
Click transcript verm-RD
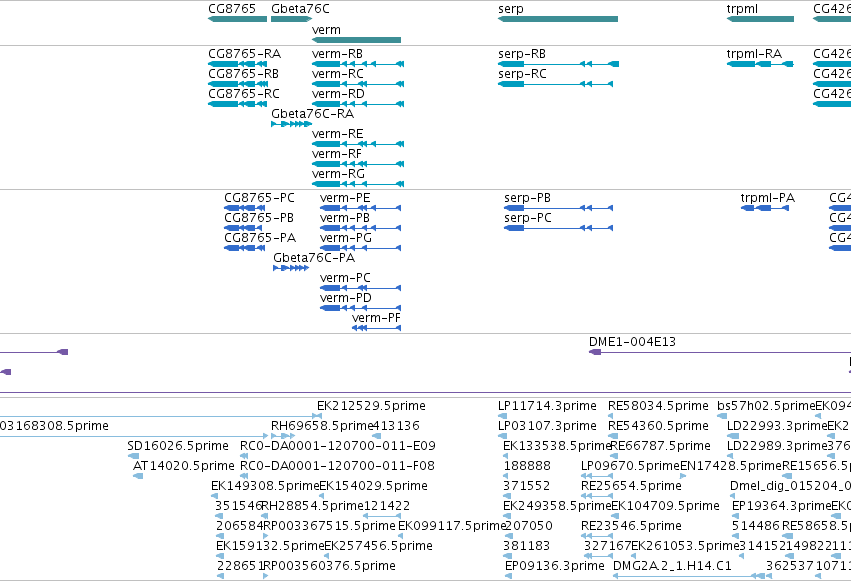click(358, 104)
